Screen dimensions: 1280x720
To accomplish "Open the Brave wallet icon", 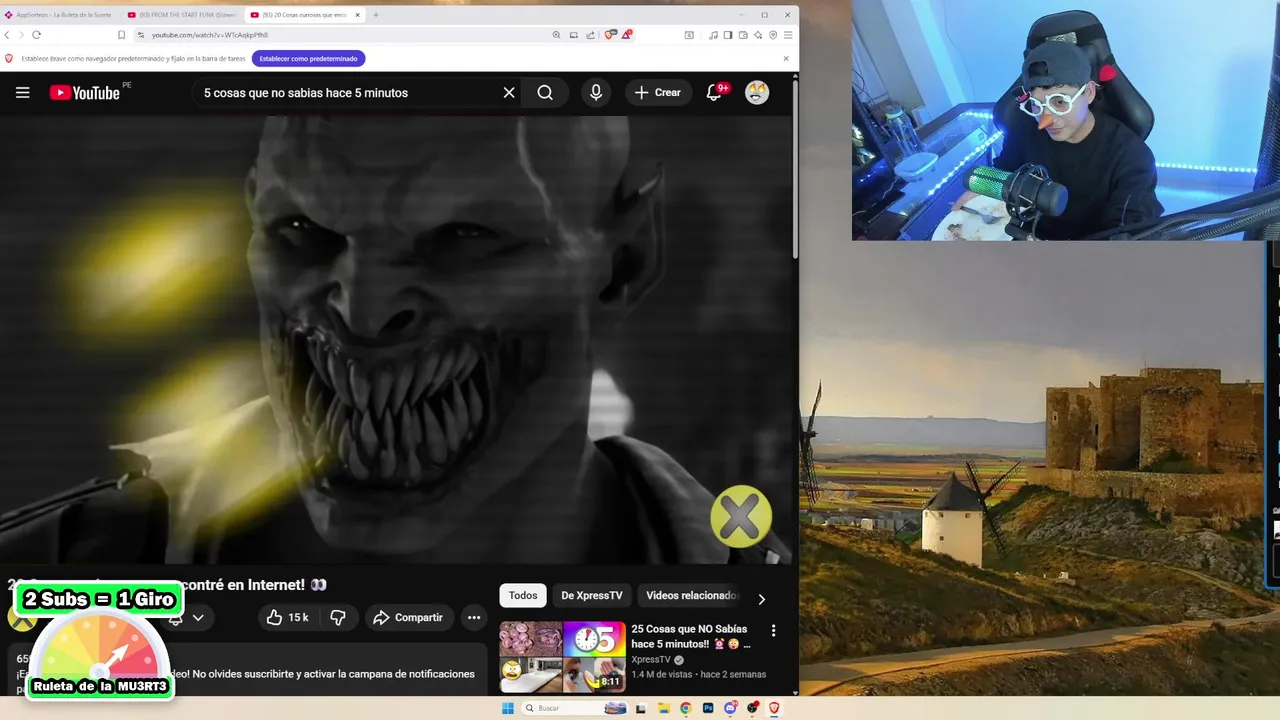I will [743, 35].
